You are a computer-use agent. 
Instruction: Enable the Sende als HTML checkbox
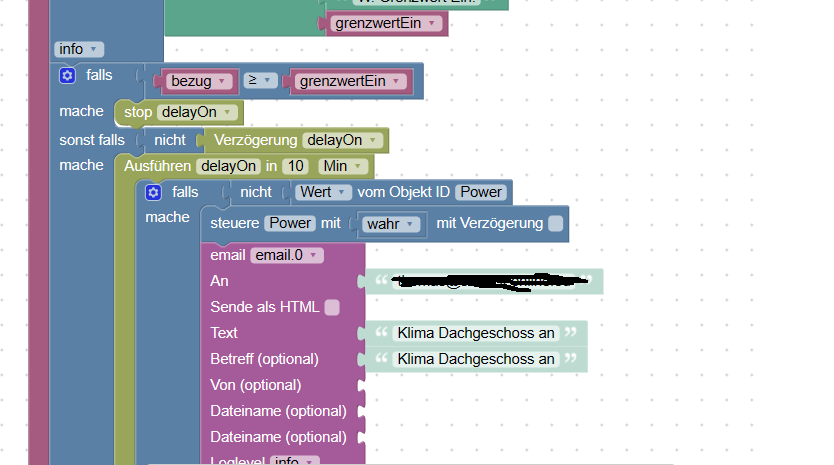coord(332,308)
